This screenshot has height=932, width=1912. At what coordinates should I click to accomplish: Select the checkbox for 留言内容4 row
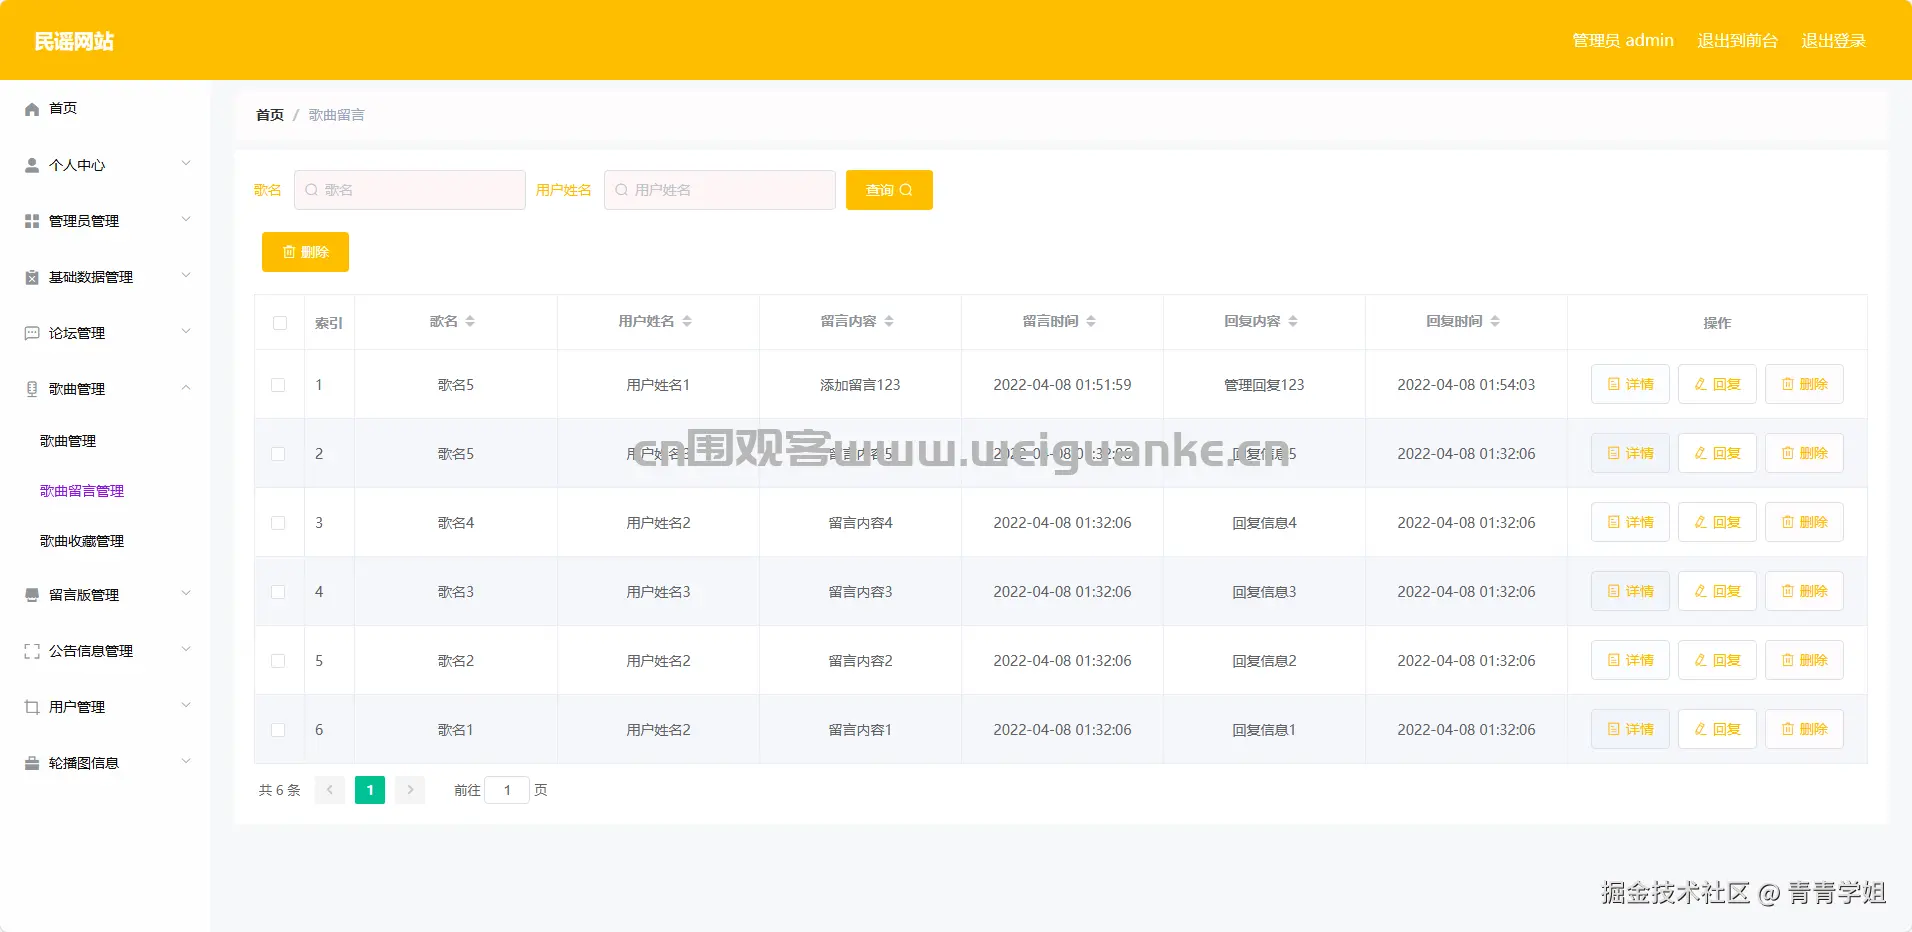278,523
